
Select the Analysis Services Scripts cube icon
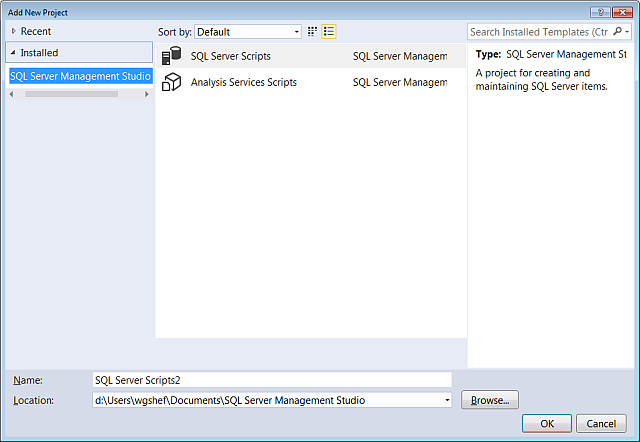[x=171, y=82]
